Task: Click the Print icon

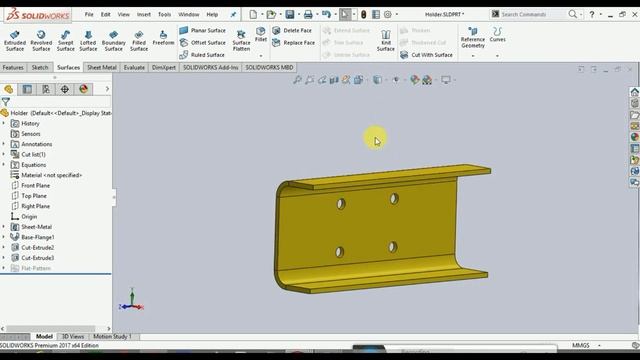Action: tap(308, 15)
